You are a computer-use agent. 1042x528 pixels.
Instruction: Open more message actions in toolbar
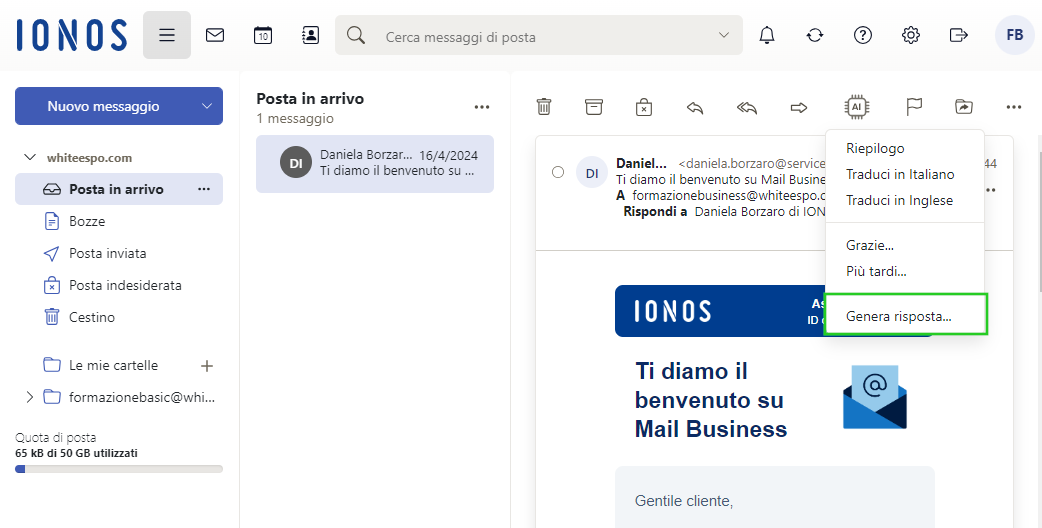(x=1013, y=107)
